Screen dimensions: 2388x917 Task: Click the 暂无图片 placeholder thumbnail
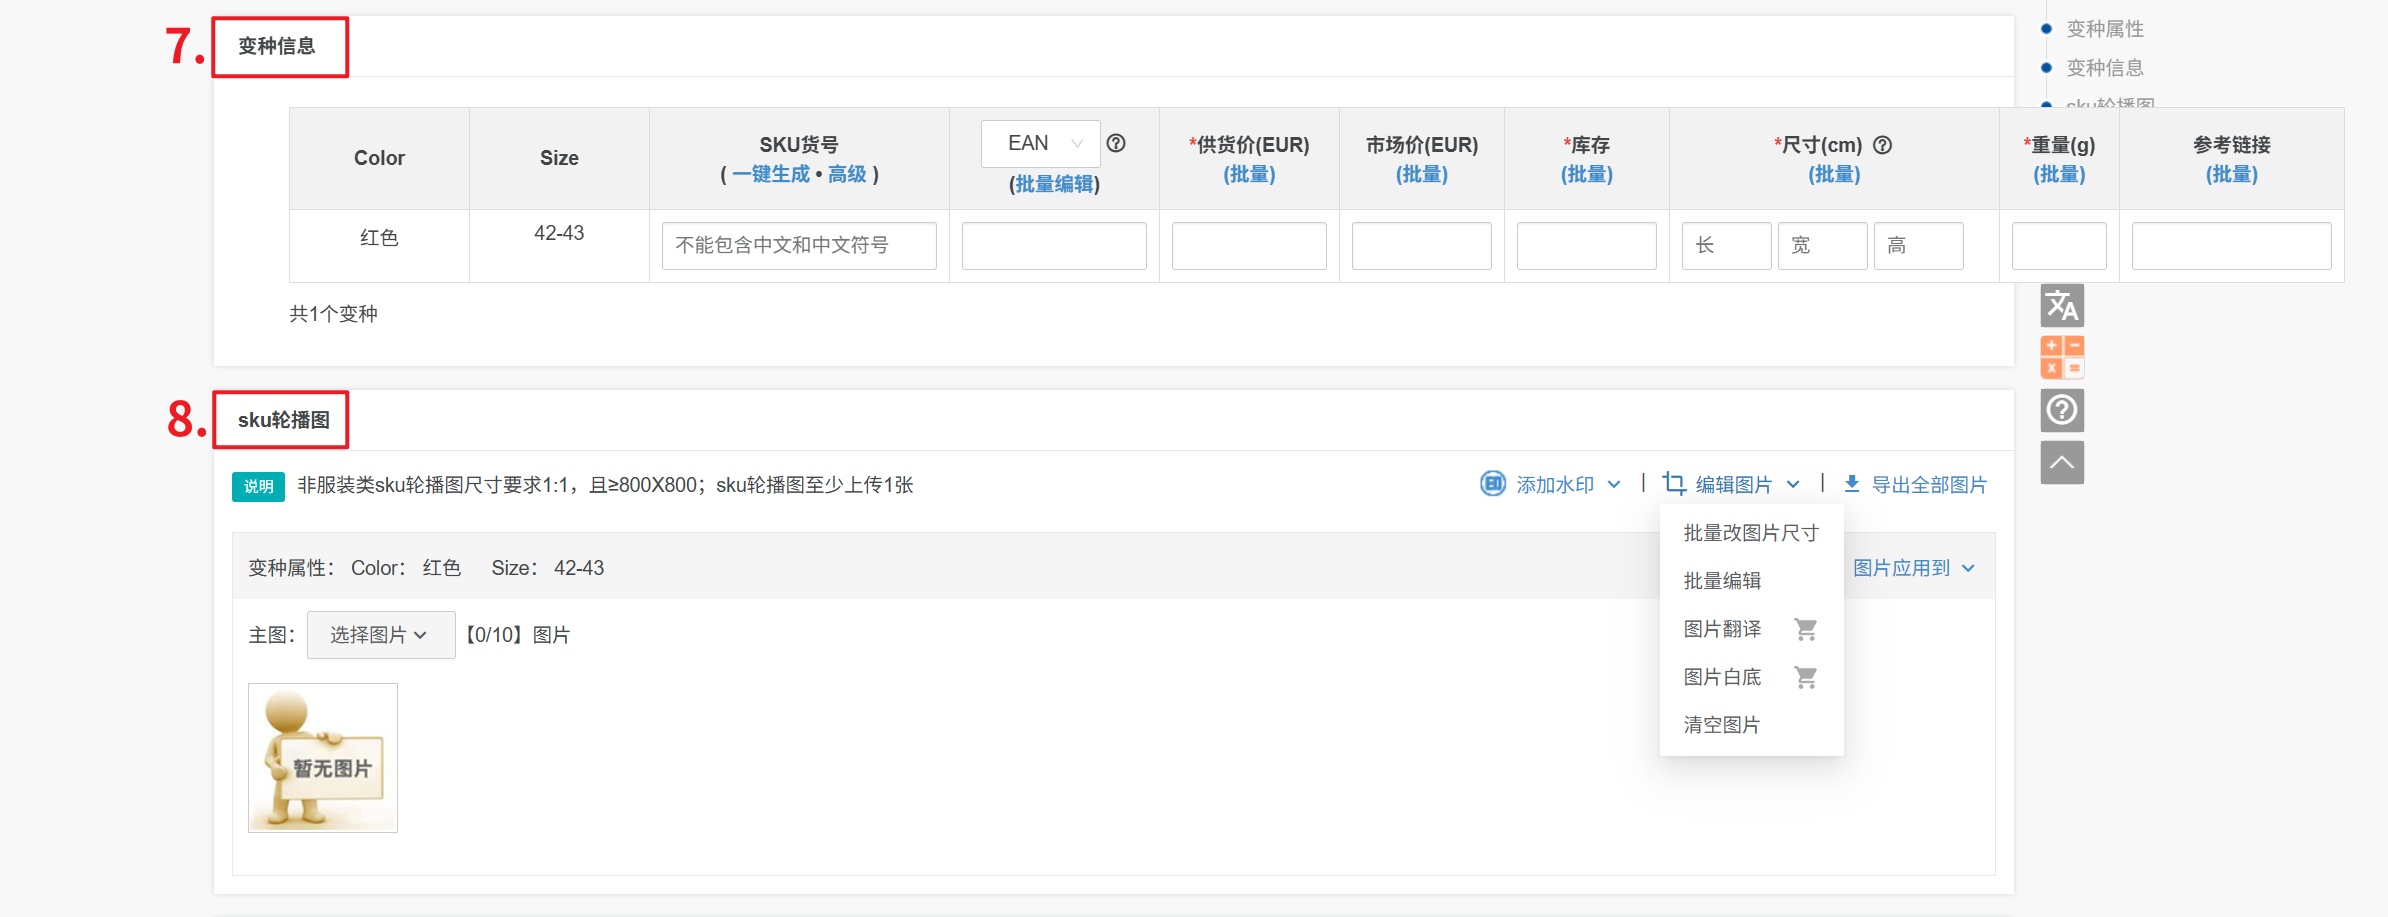(323, 758)
